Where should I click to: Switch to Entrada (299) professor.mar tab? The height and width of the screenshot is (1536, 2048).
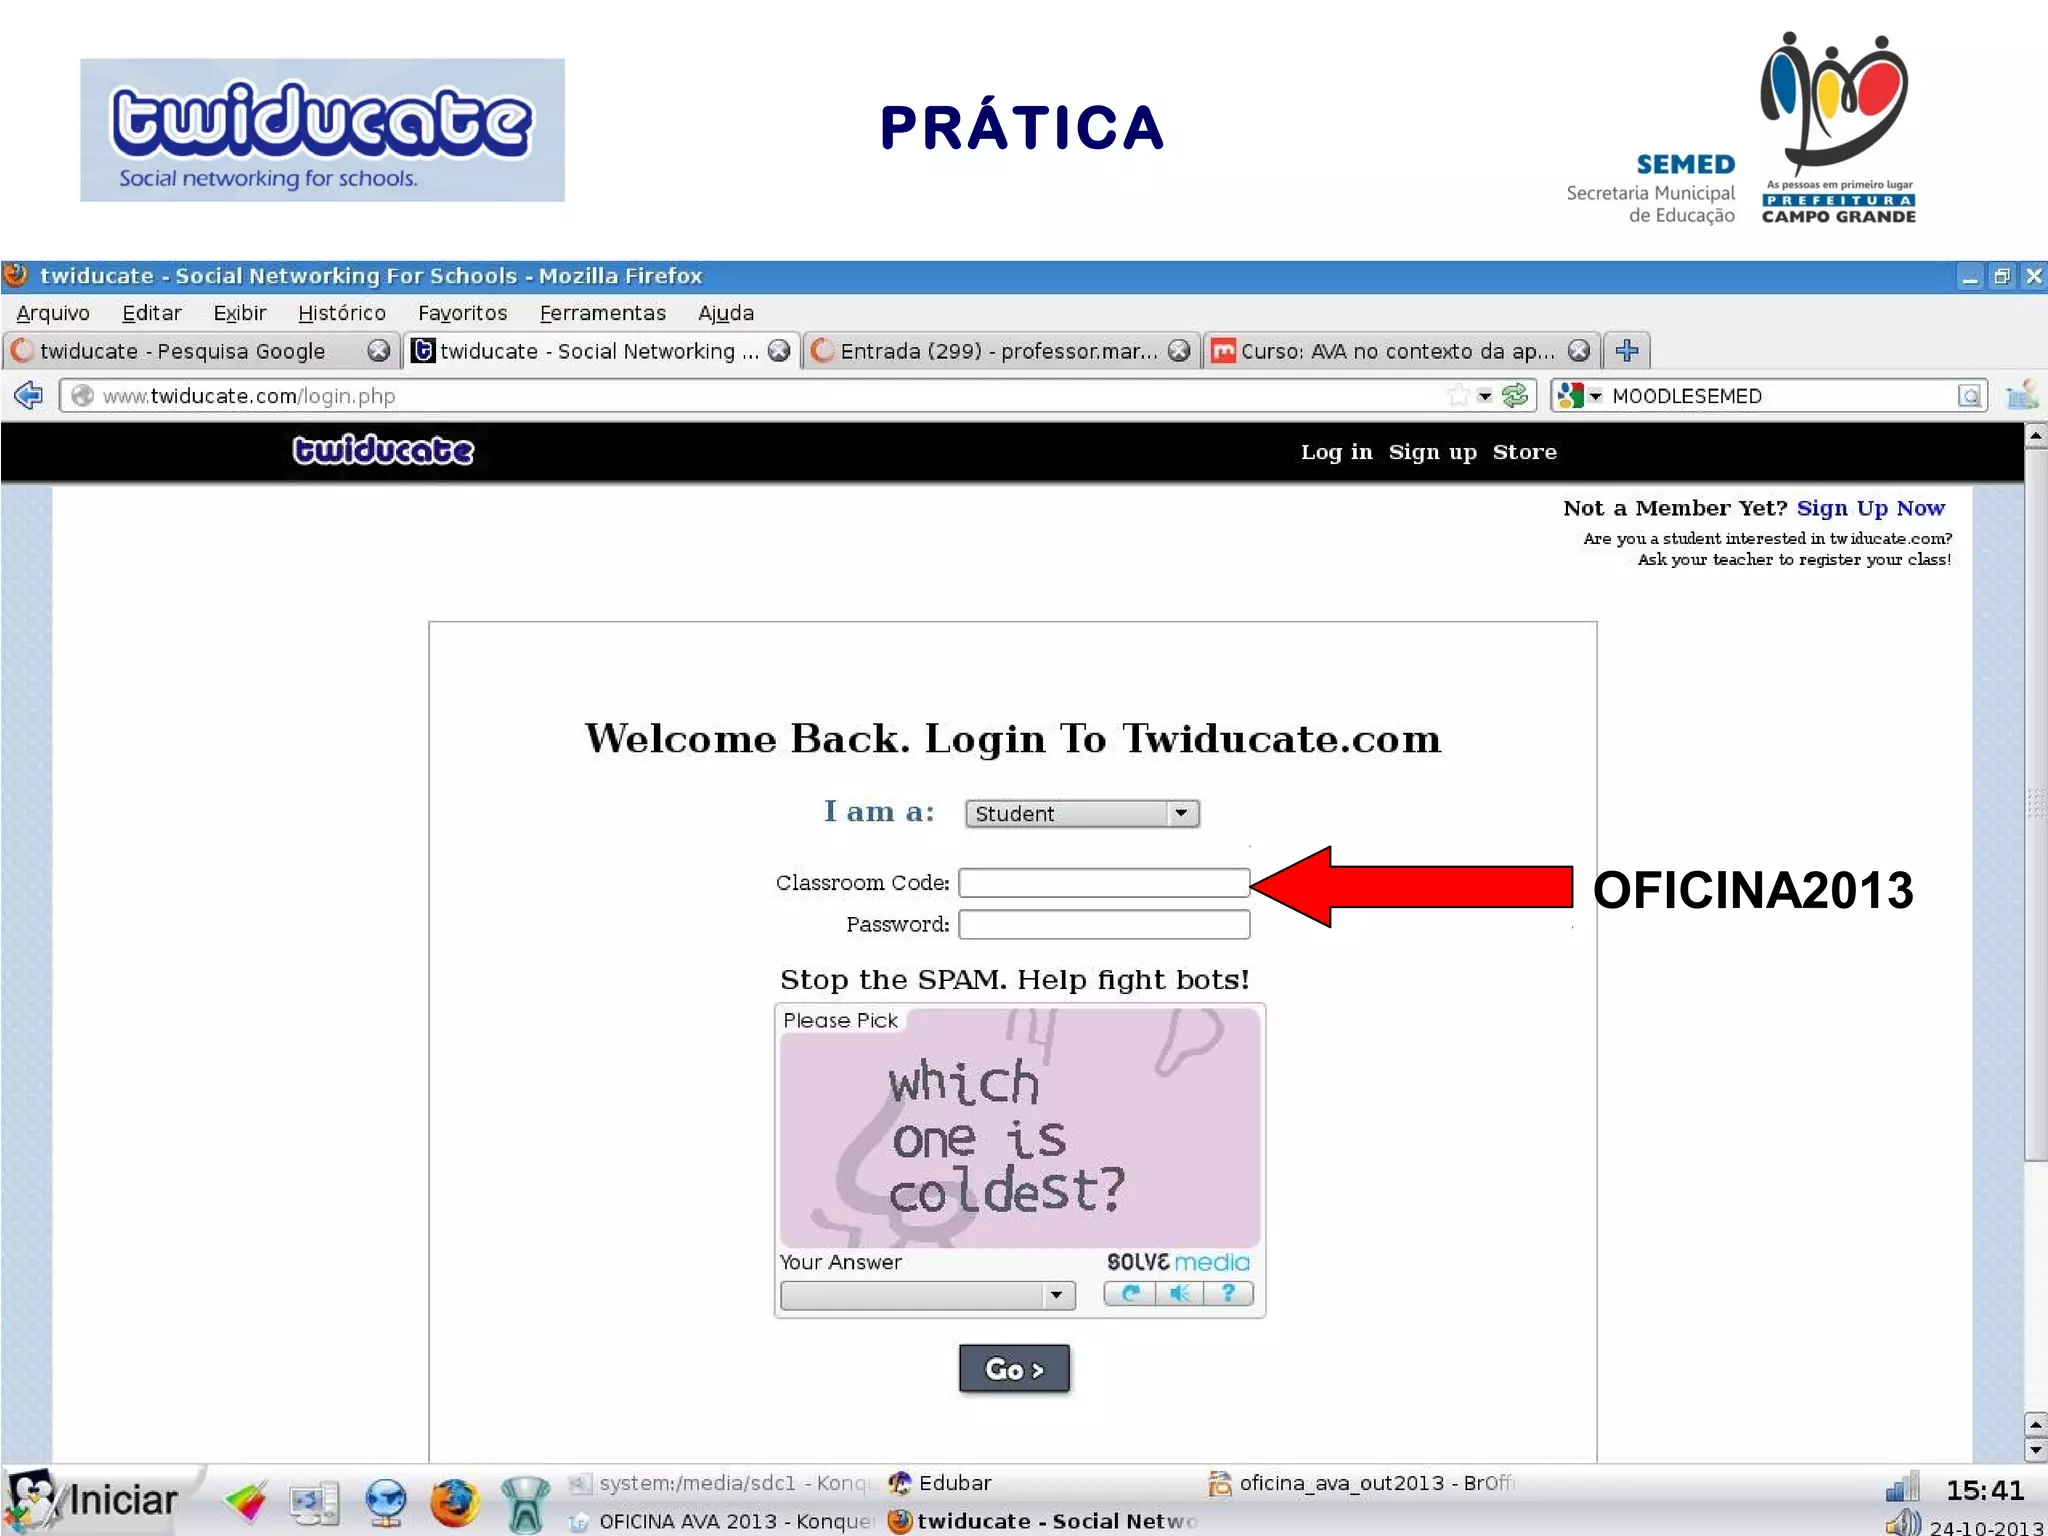click(999, 351)
